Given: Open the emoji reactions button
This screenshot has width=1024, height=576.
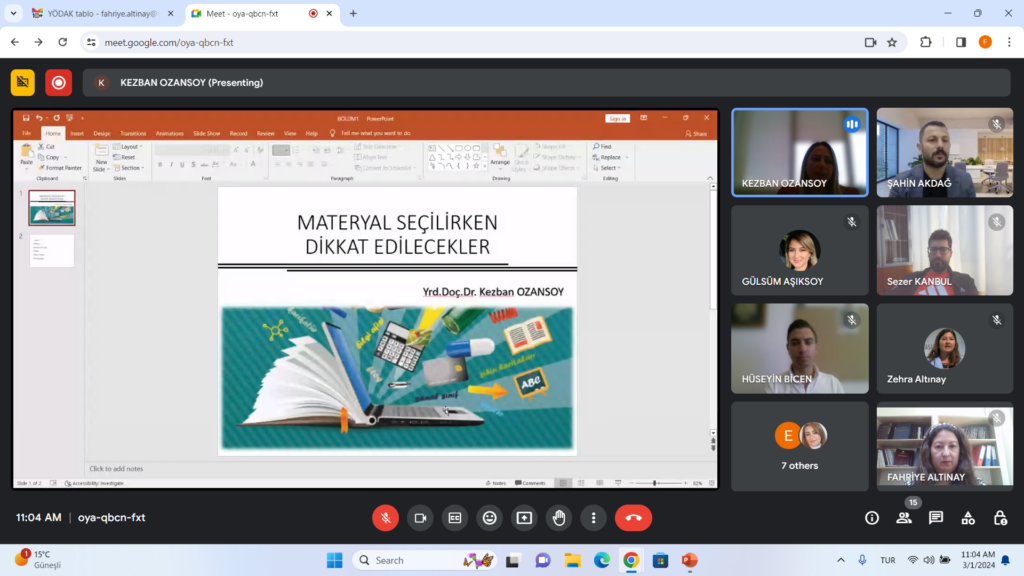Looking at the screenshot, I should point(489,518).
